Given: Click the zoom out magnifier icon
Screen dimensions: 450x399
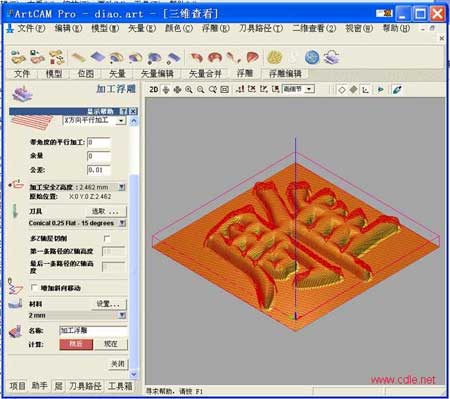Looking at the screenshot, I should (x=201, y=89).
